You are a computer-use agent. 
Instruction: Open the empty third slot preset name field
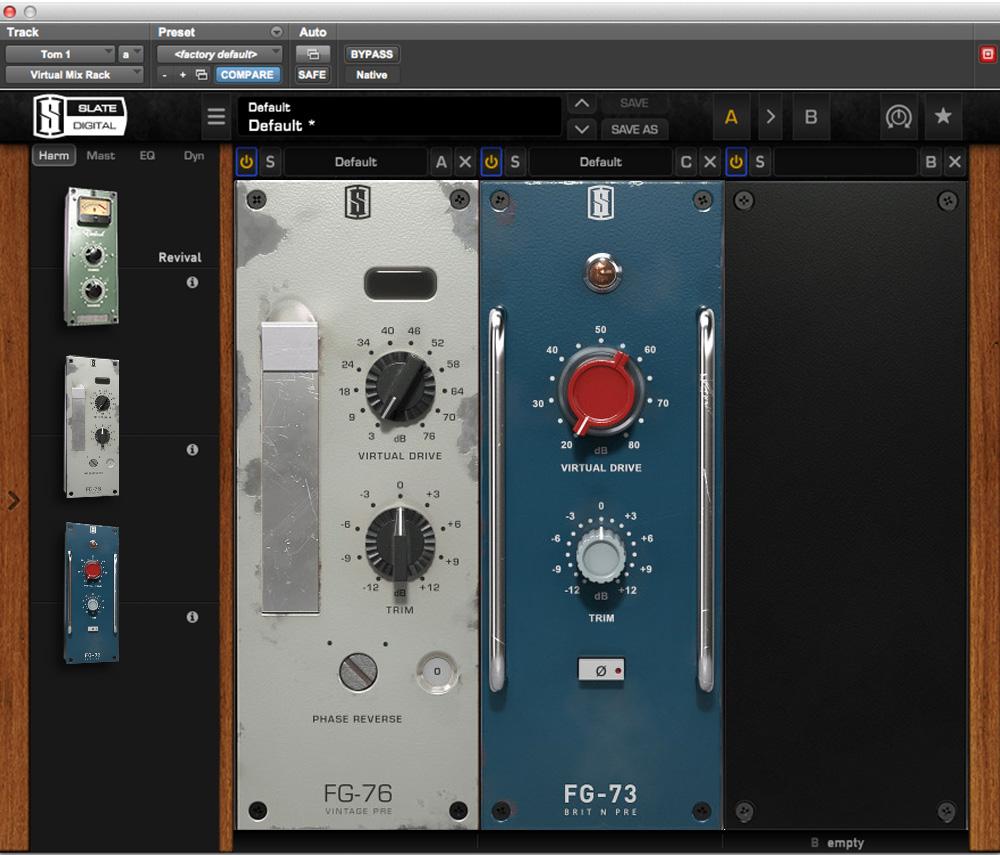click(845, 162)
